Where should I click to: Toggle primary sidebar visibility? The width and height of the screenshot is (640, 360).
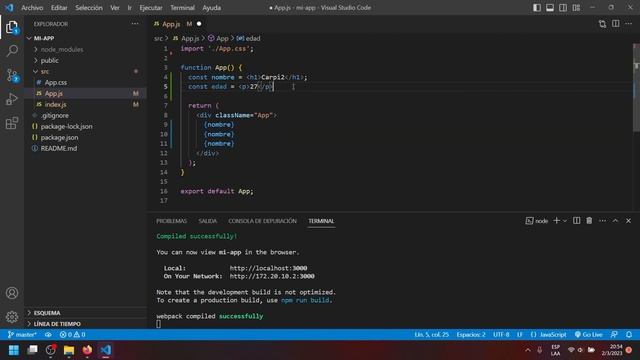(x=537, y=7)
